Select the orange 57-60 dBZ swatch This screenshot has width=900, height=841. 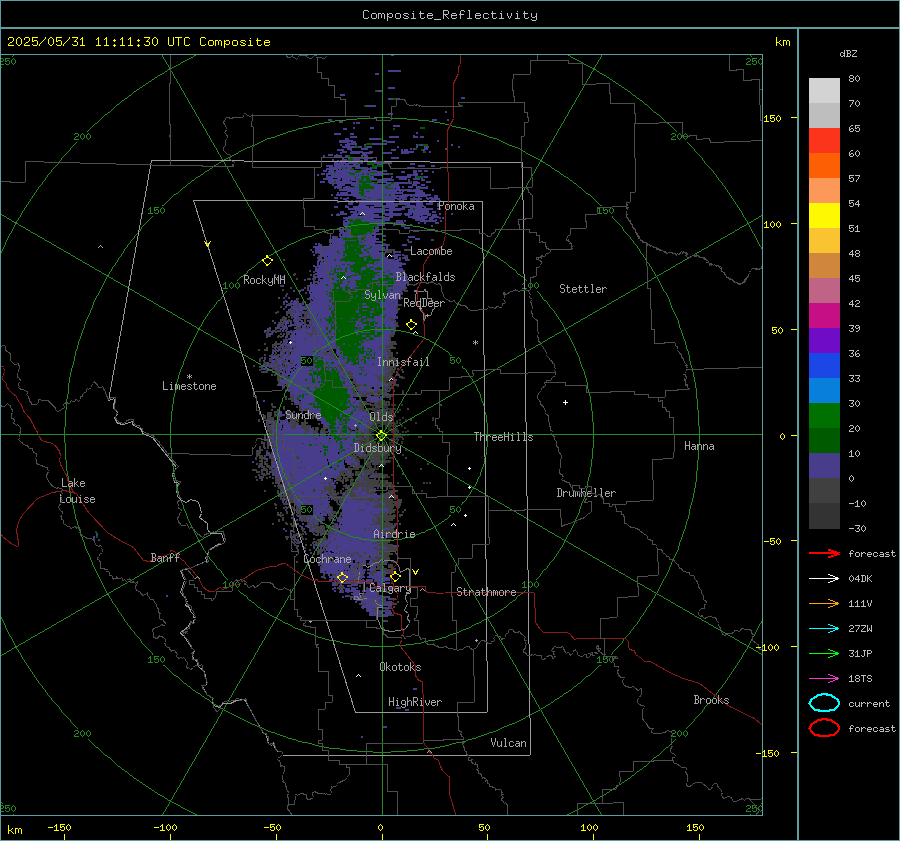click(824, 166)
